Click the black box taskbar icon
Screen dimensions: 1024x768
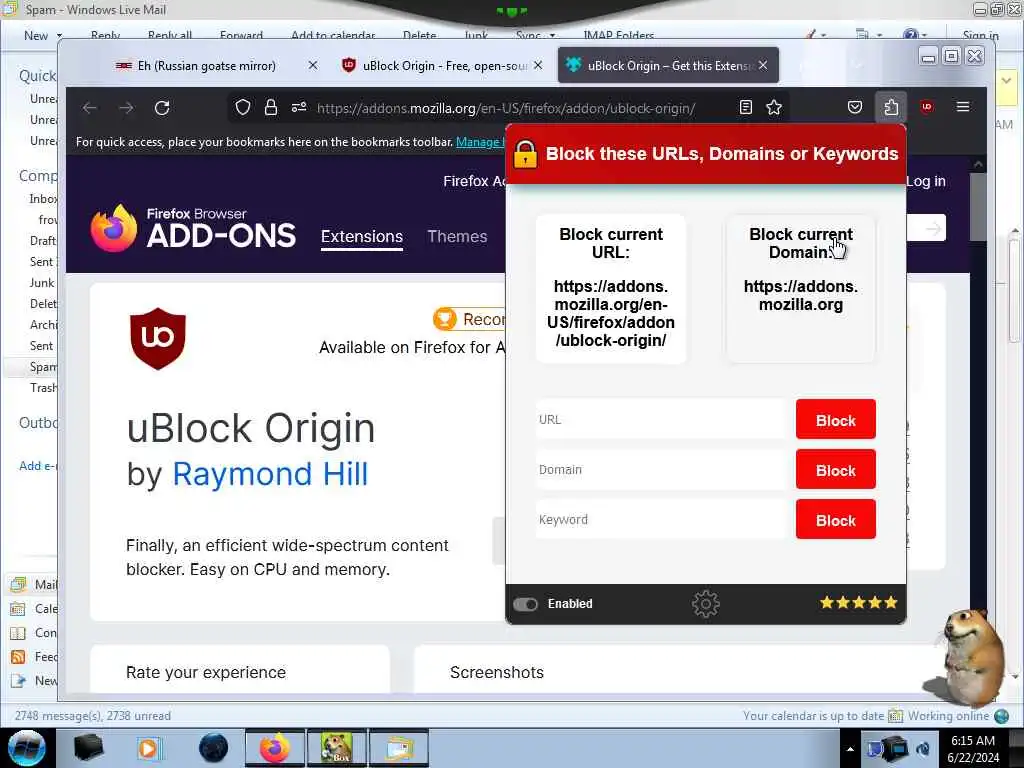(x=88, y=748)
